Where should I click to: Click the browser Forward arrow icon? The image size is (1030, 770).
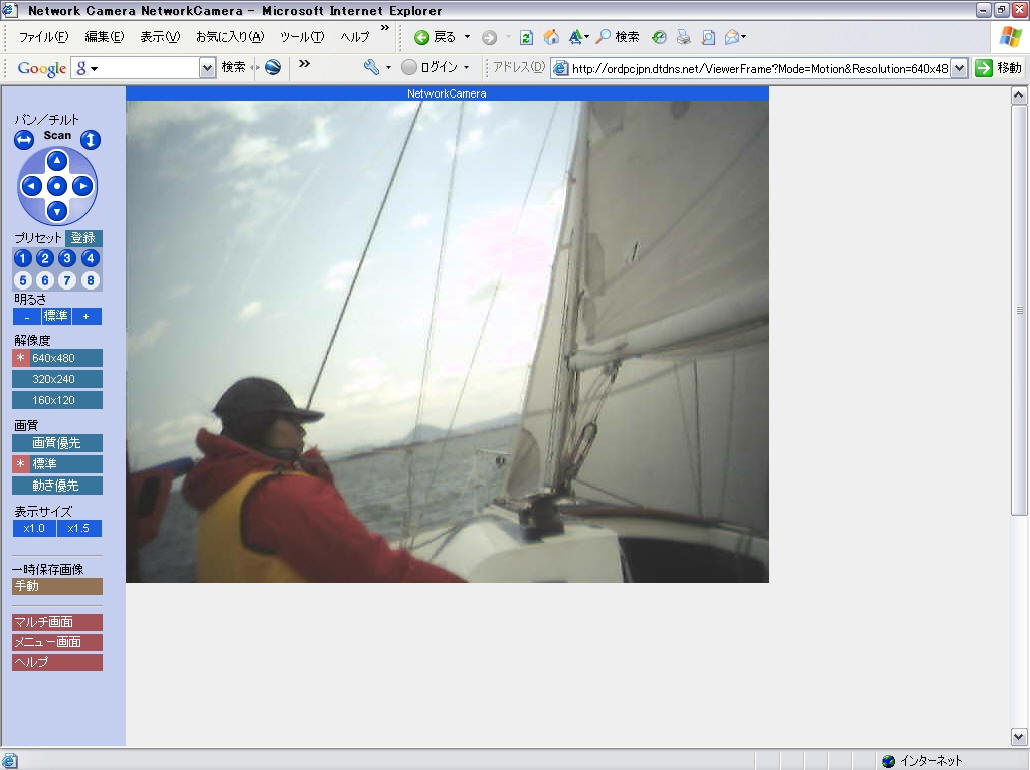(x=489, y=37)
